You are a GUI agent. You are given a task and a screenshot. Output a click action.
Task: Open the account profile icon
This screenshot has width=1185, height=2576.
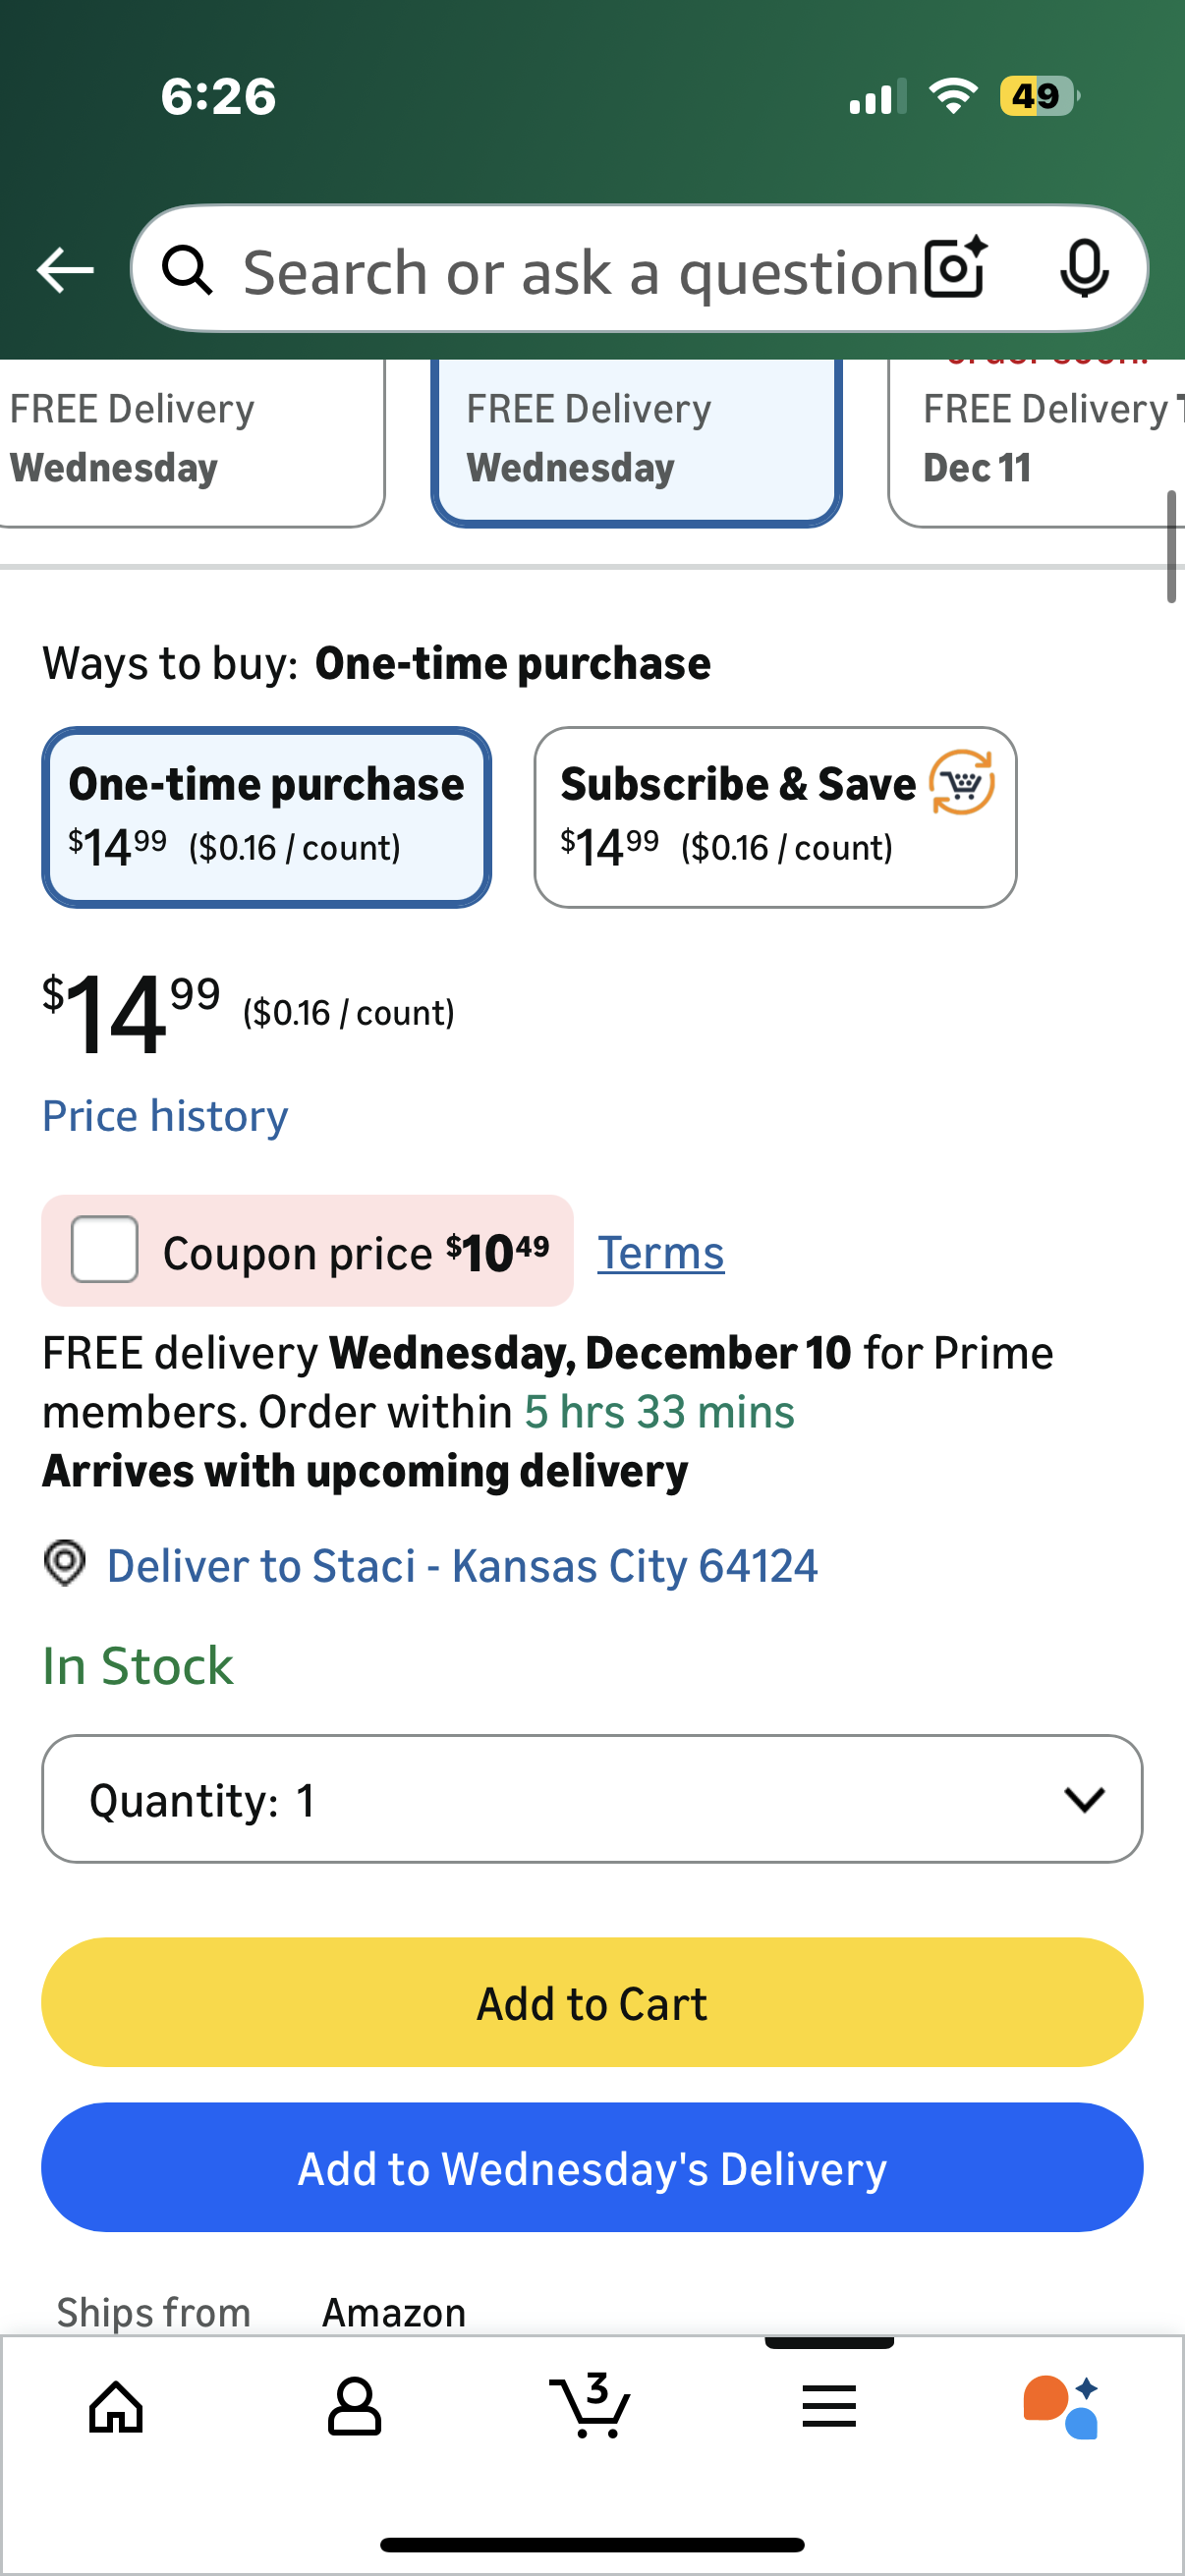pyautogui.click(x=354, y=2406)
